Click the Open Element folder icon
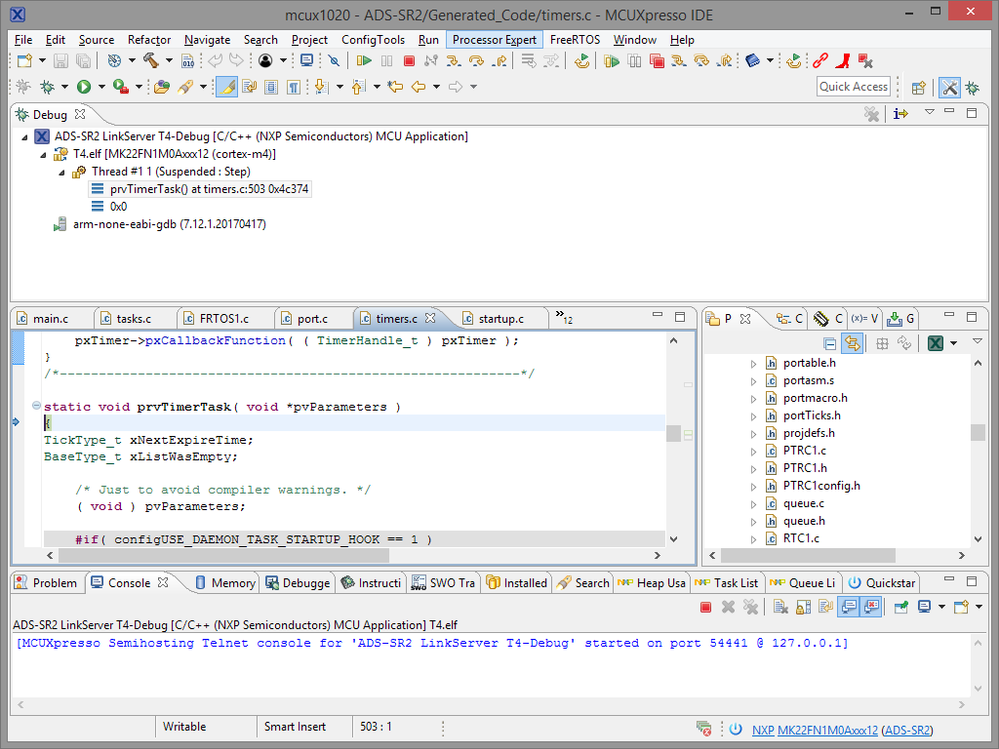The height and width of the screenshot is (749, 999). tap(162, 87)
